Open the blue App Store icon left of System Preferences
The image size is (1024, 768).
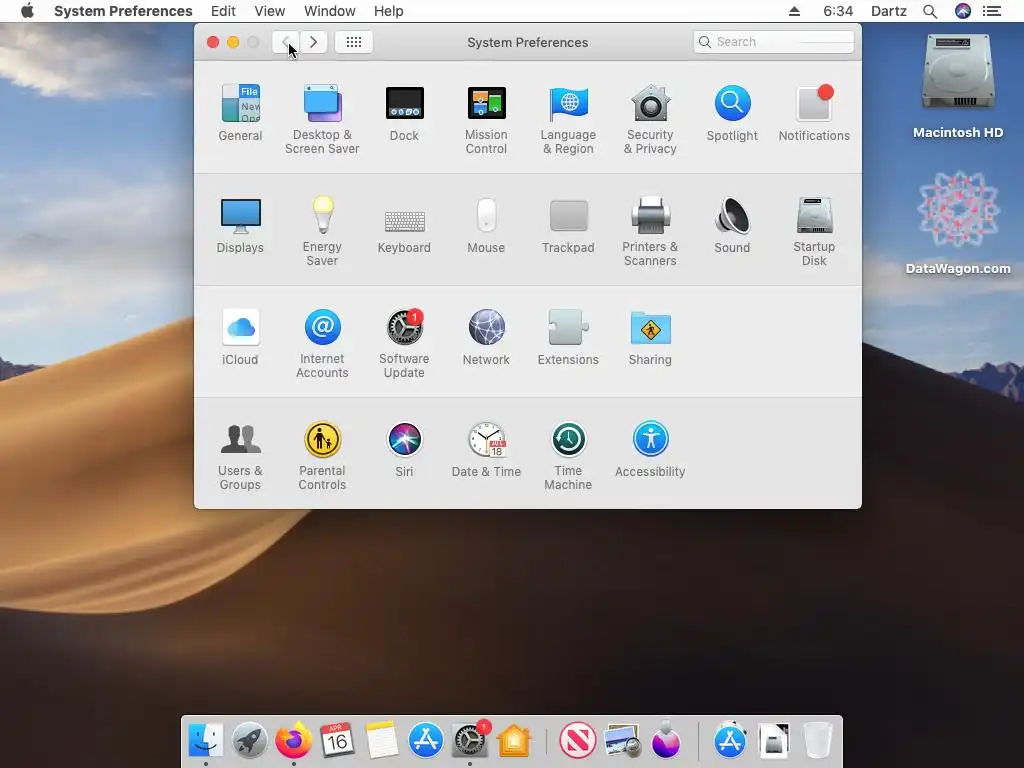coord(426,741)
